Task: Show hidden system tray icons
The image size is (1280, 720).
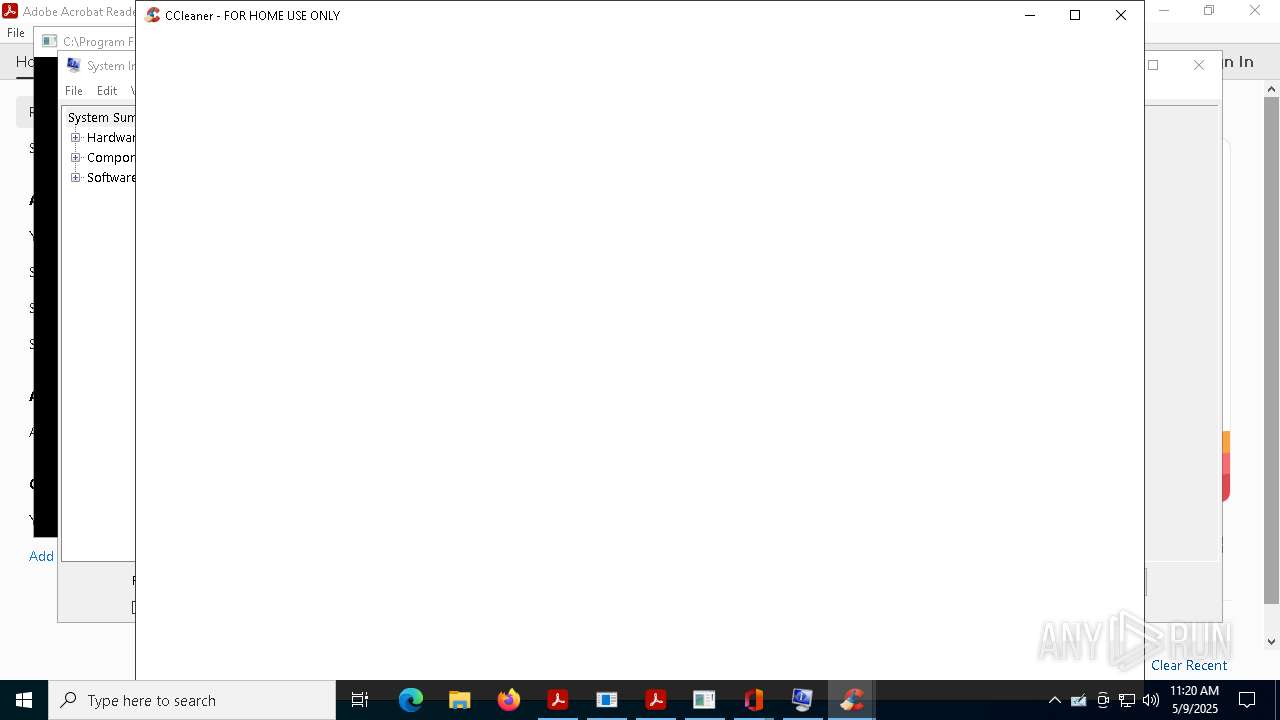Action: [1054, 700]
